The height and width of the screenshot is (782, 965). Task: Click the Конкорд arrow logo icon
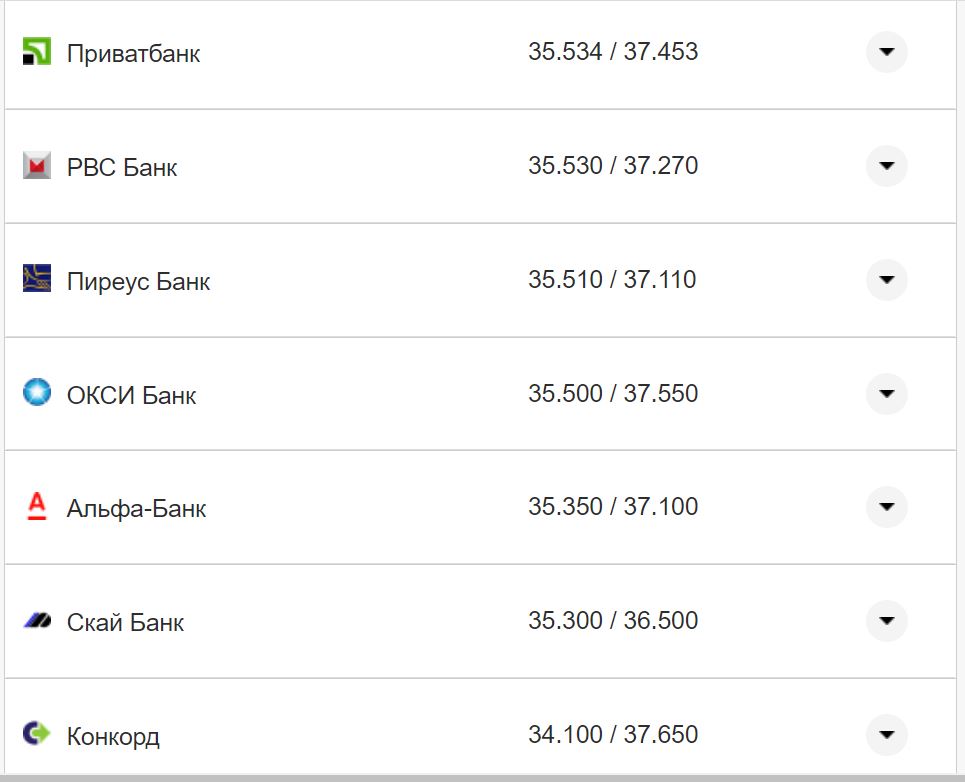[36, 734]
